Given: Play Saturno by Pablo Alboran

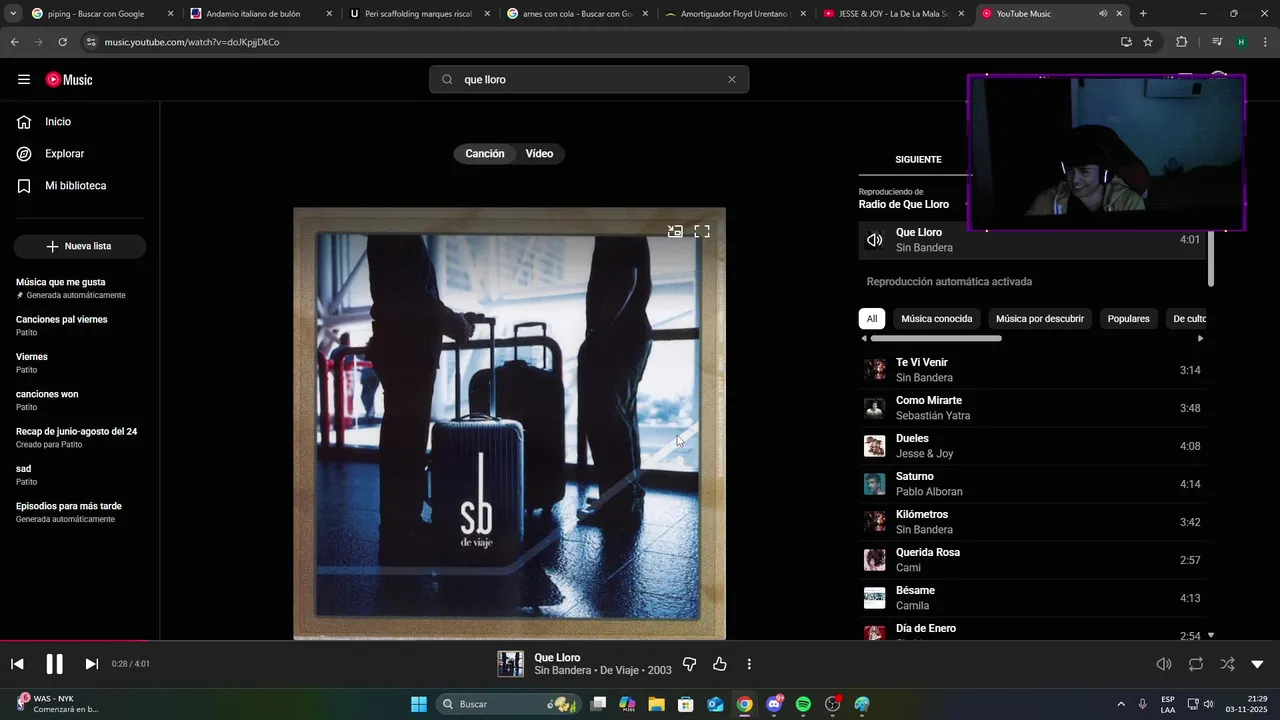Looking at the screenshot, I should tap(1032, 484).
